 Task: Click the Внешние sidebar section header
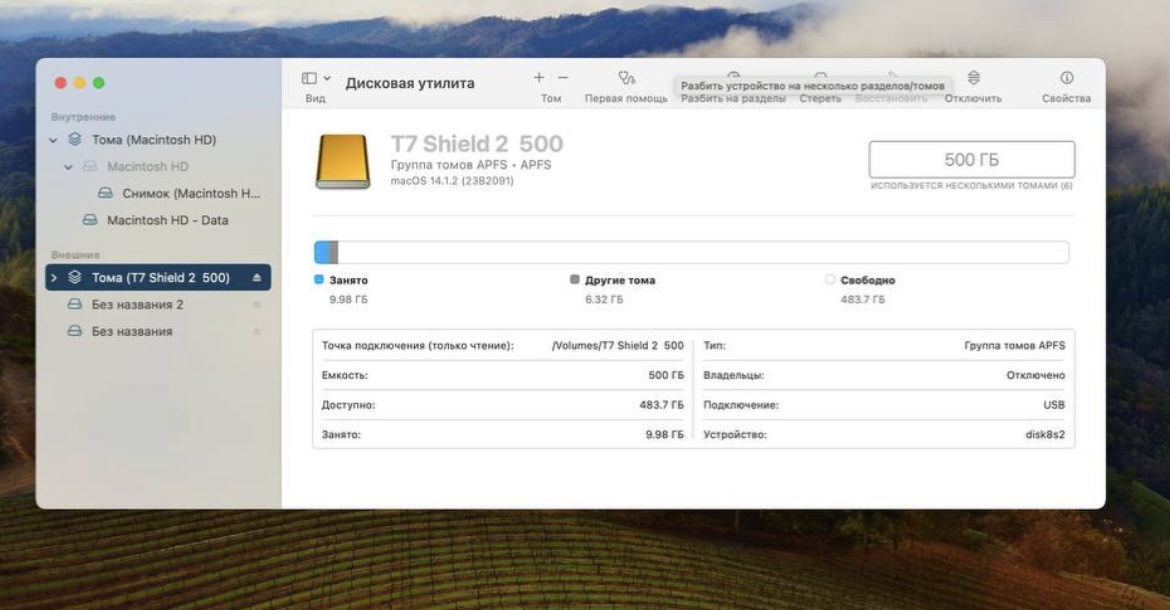(x=75, y=255)
